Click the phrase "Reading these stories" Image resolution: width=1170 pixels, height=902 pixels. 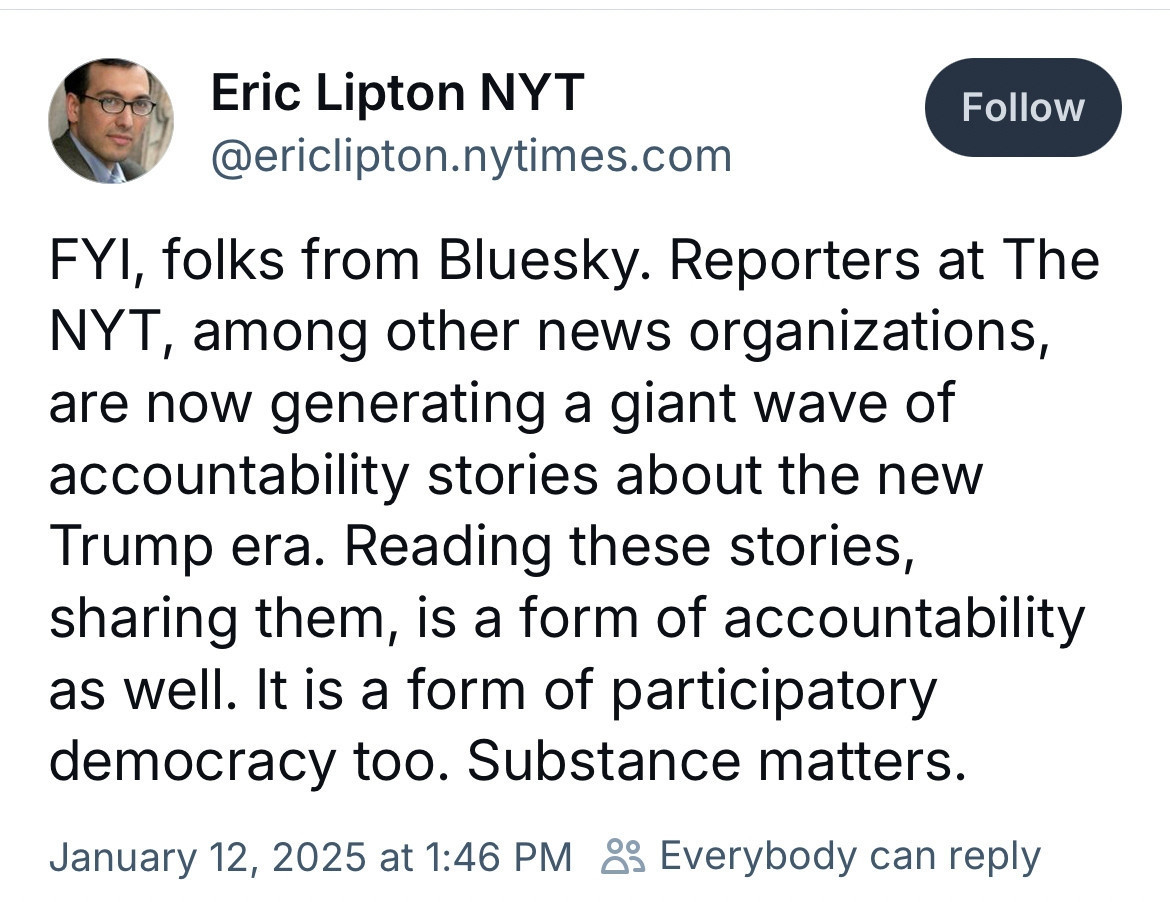629,547
